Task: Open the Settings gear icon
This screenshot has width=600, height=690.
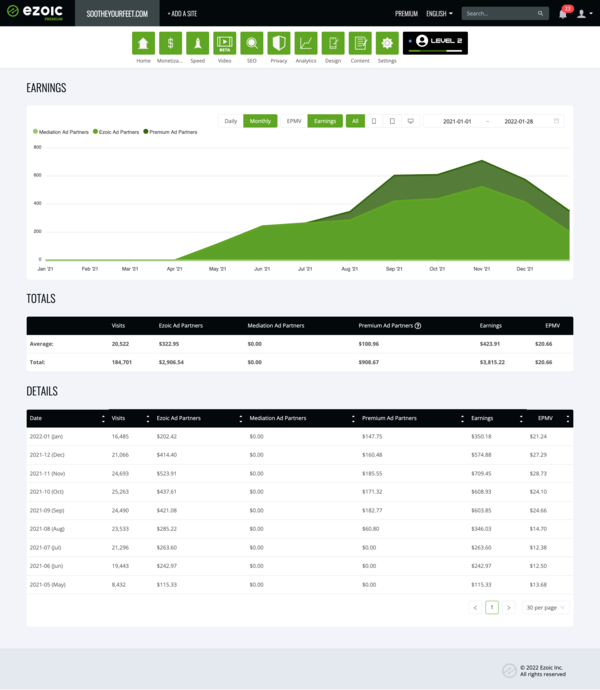Action: click(x=387, y=43)
